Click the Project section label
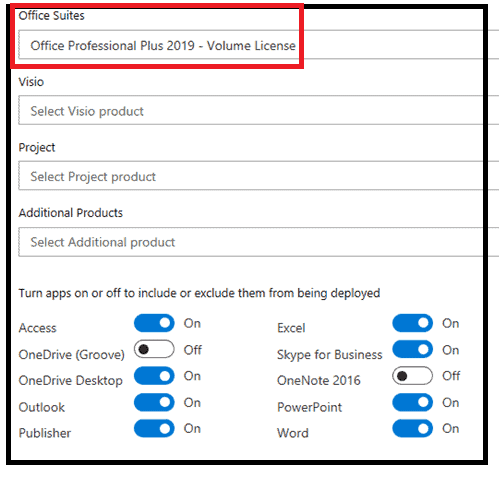 coord(37,147)
